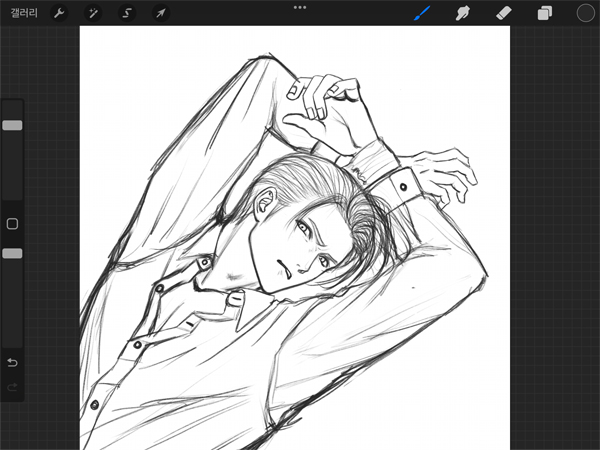Select the Brush tool
This screenshot has width=600, height=450.
point(422,13)
